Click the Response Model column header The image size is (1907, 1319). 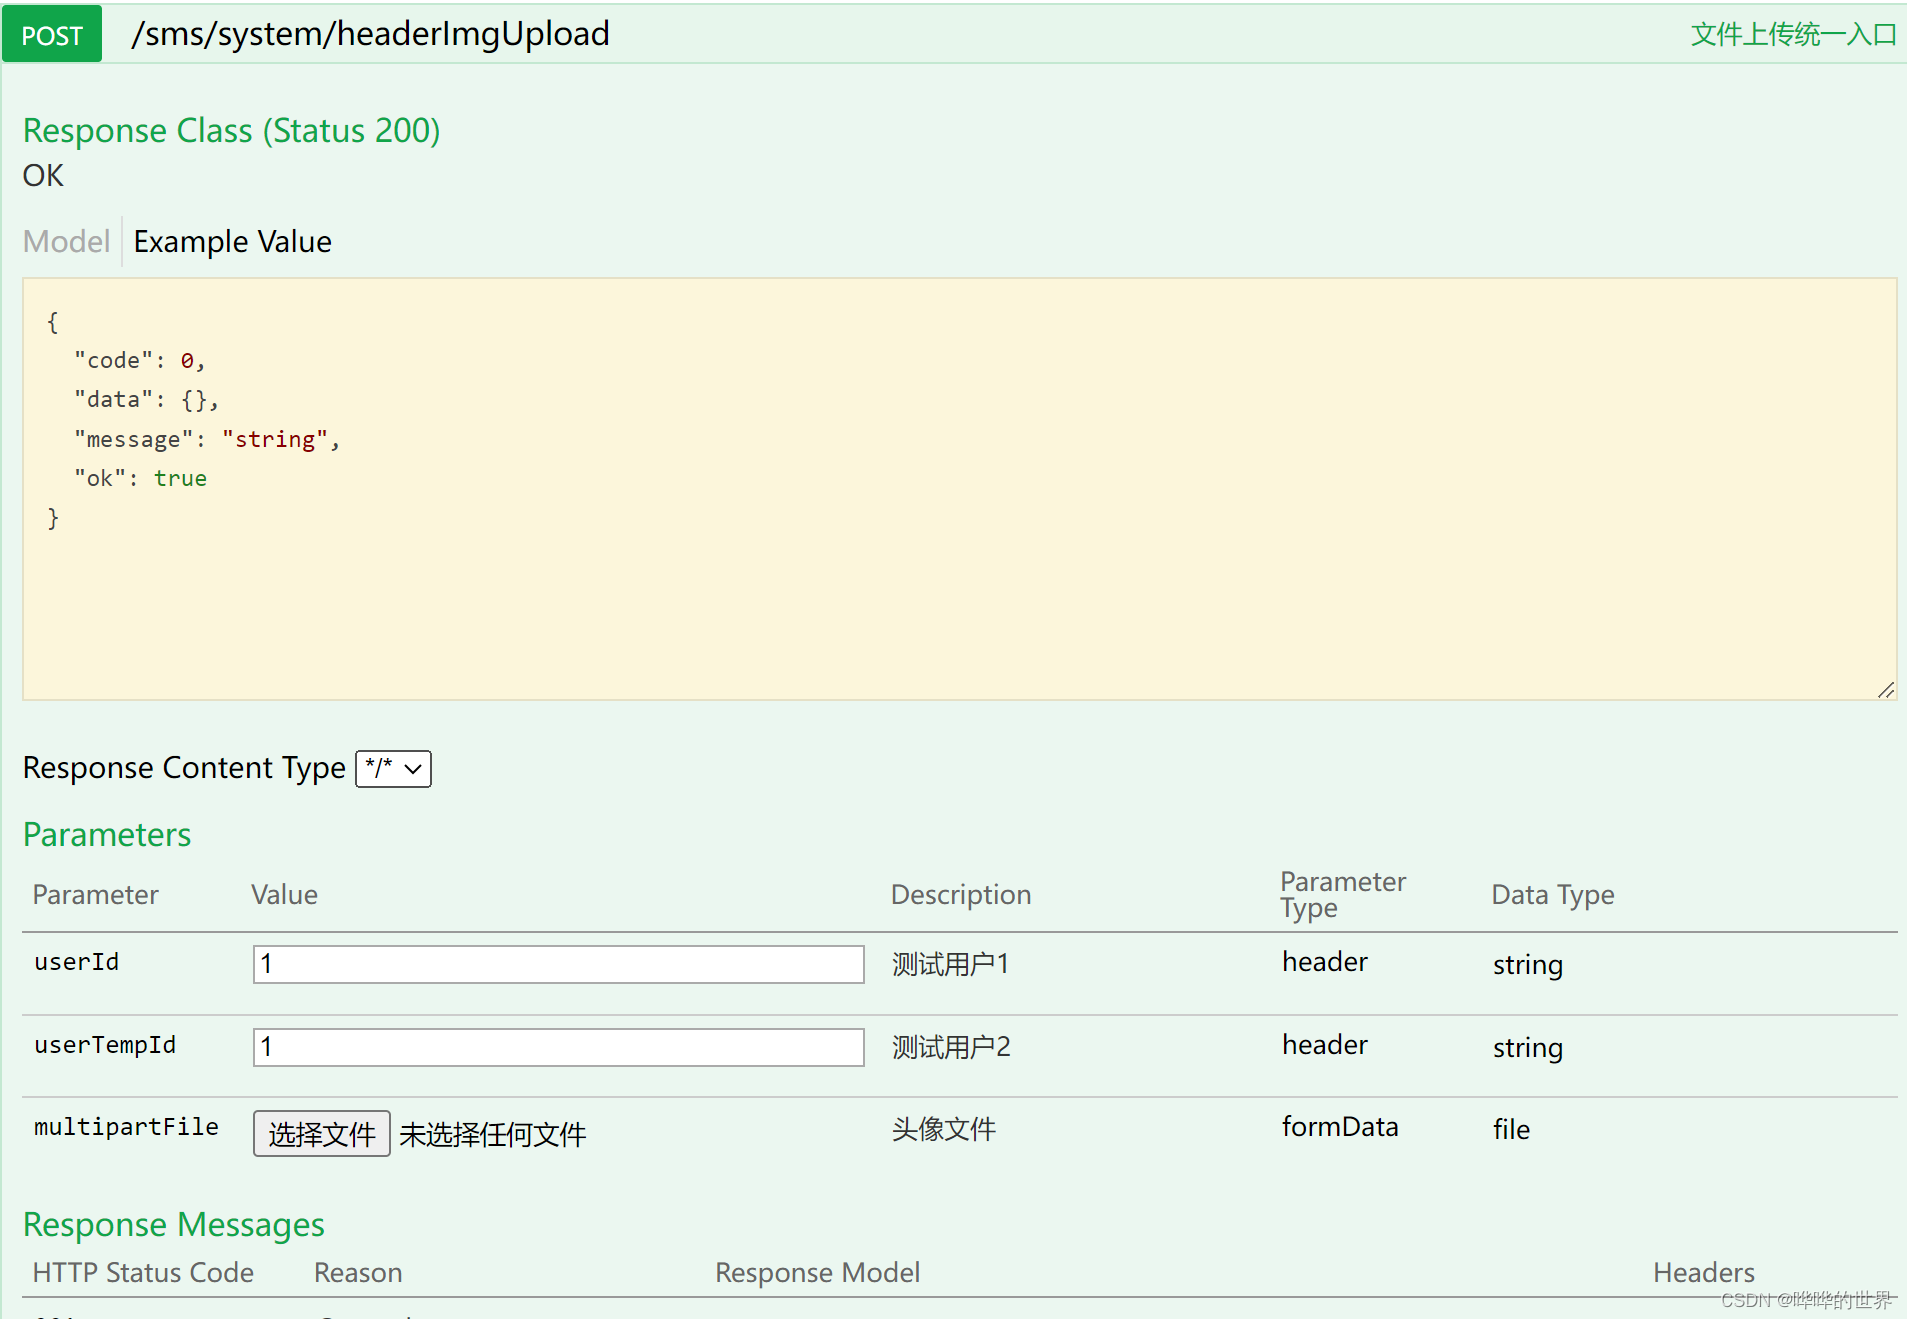tap(817, 1272)
